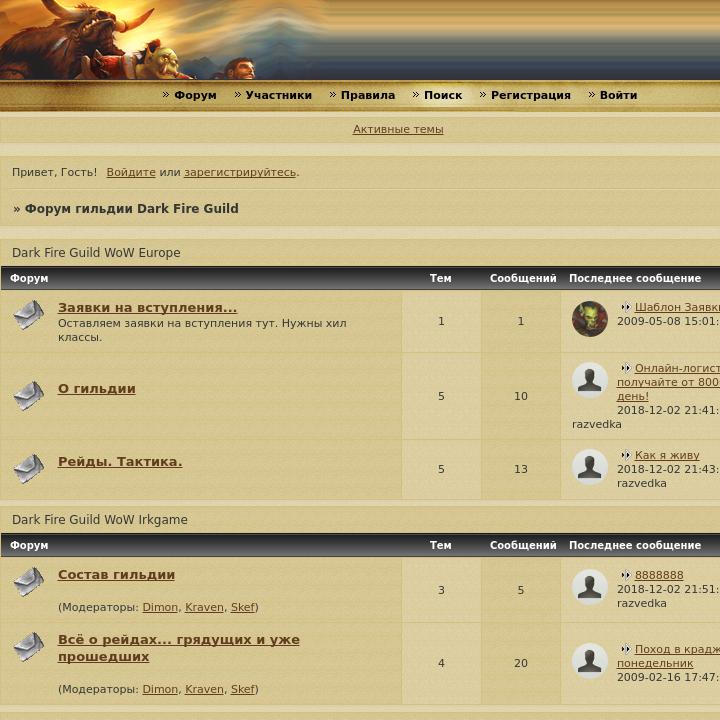720x720 pixels.
Task: Click default avatar in О гильдии row
Action: [x=590, y=380]
